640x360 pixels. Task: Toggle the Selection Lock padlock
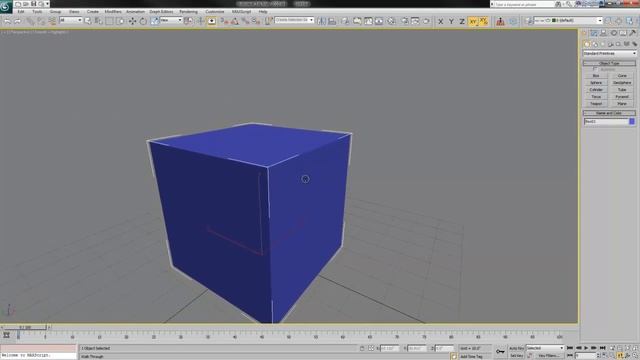point(362,348)
